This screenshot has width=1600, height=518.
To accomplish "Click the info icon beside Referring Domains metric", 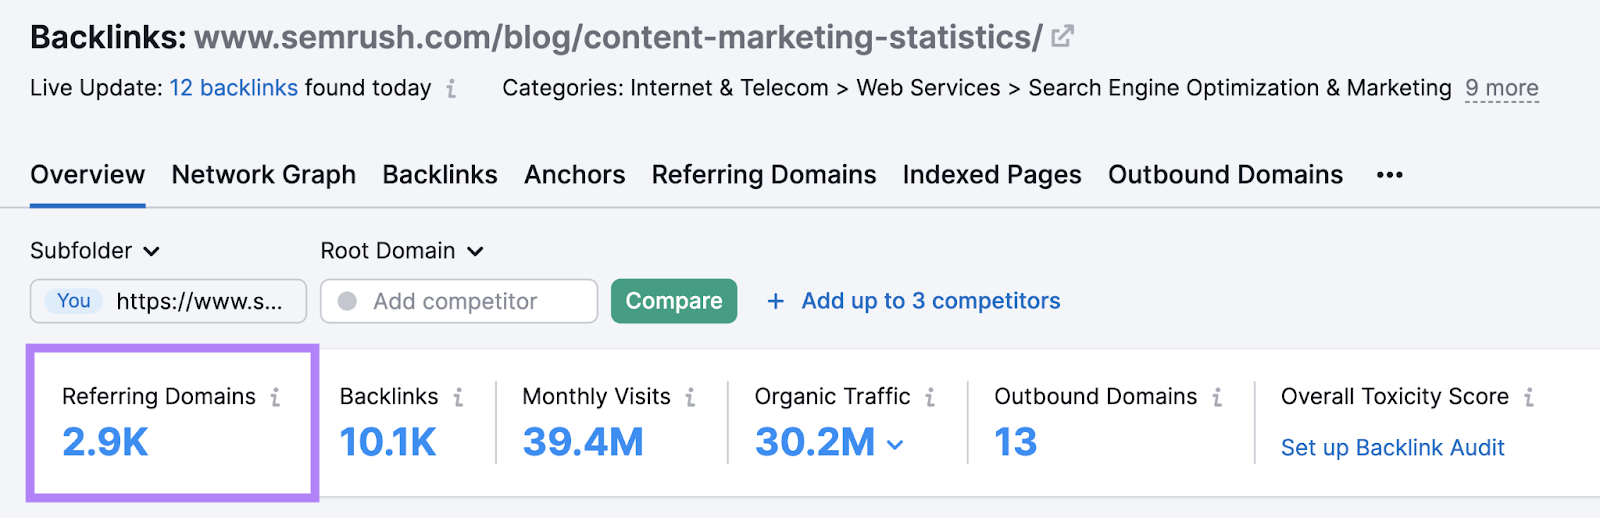I will 275,398.
